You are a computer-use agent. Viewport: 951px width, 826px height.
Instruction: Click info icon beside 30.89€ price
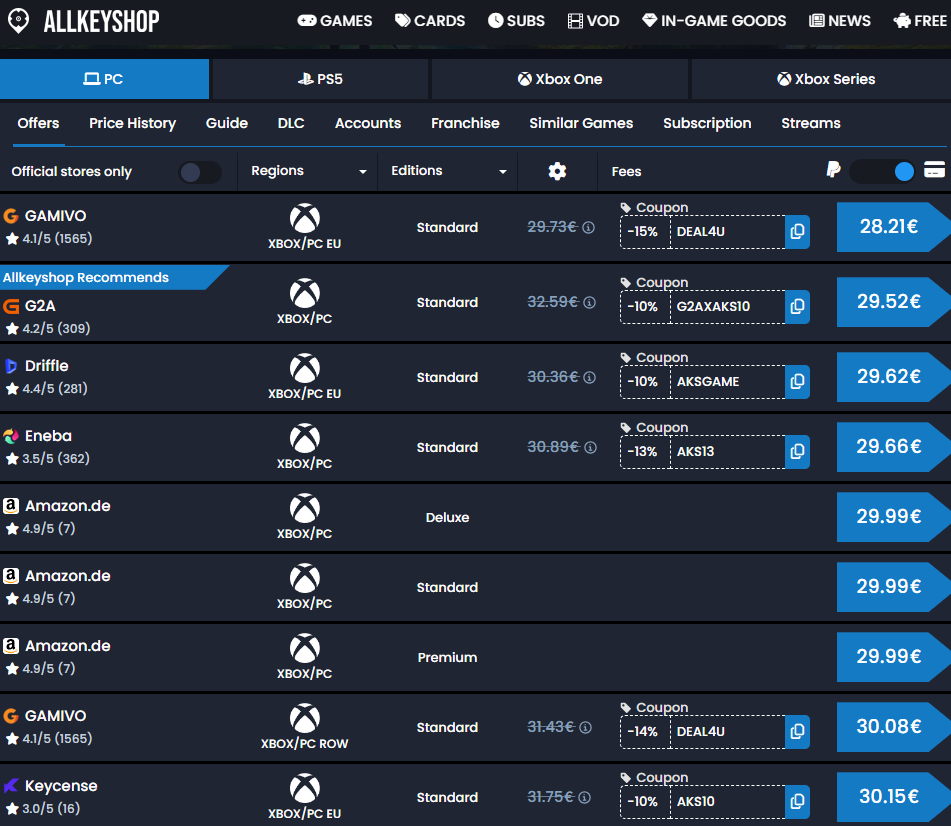(589, 448)
